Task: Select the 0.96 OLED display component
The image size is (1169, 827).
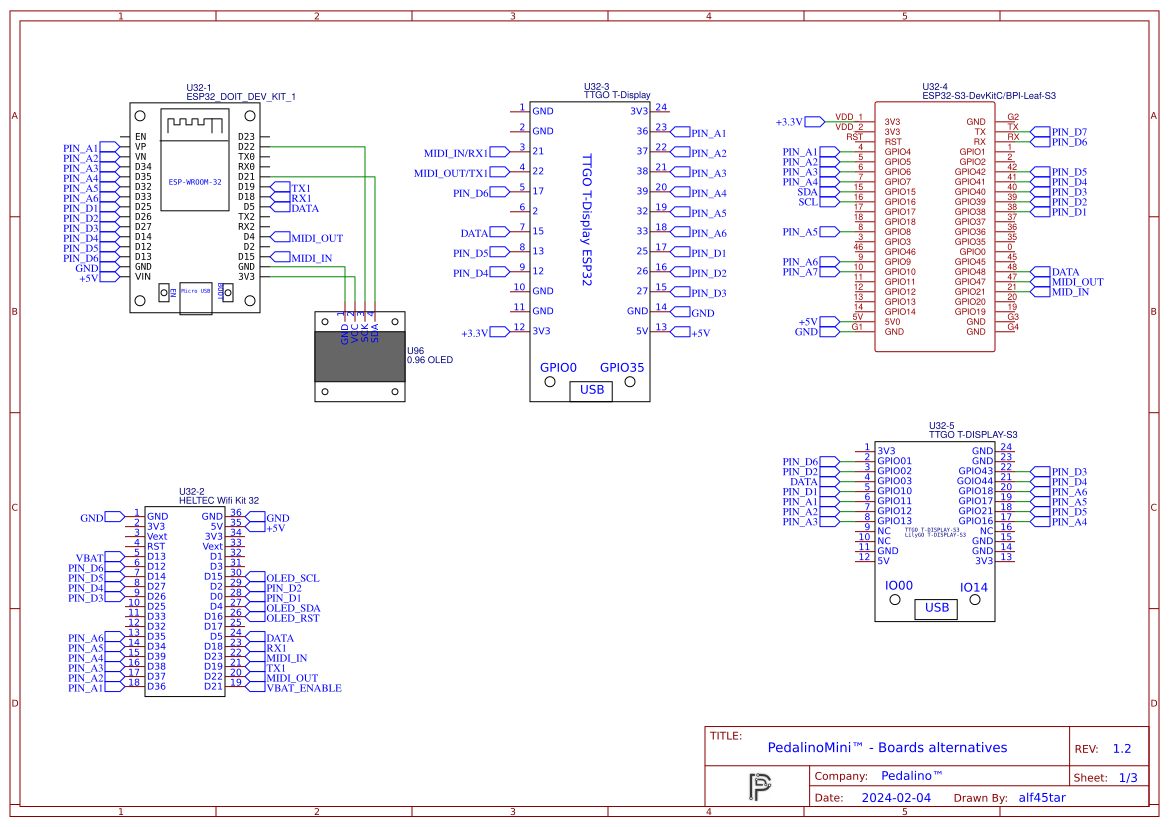Action: (x=358, y=356)
